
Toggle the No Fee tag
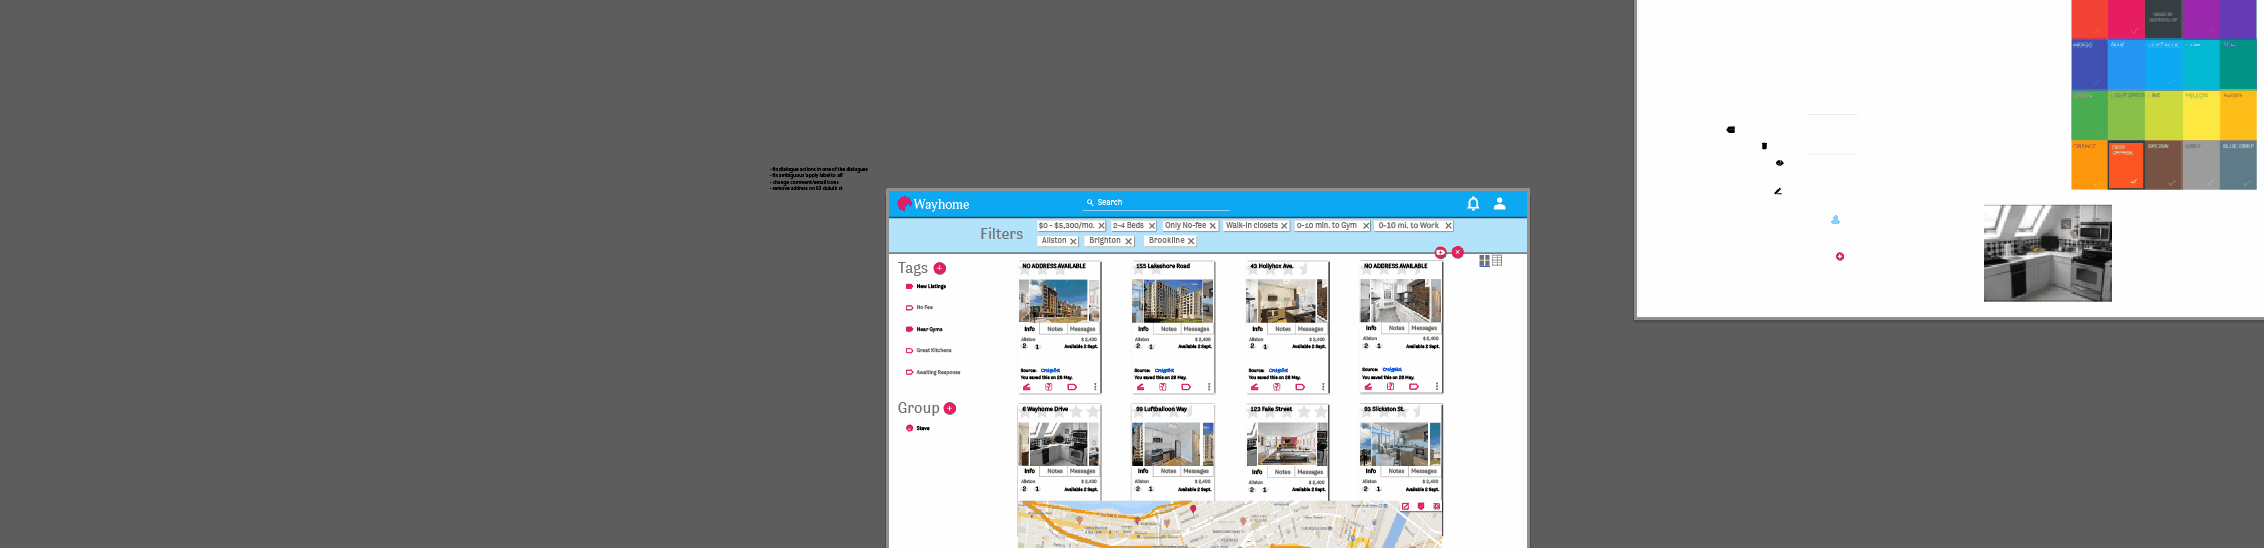point(920,308)
